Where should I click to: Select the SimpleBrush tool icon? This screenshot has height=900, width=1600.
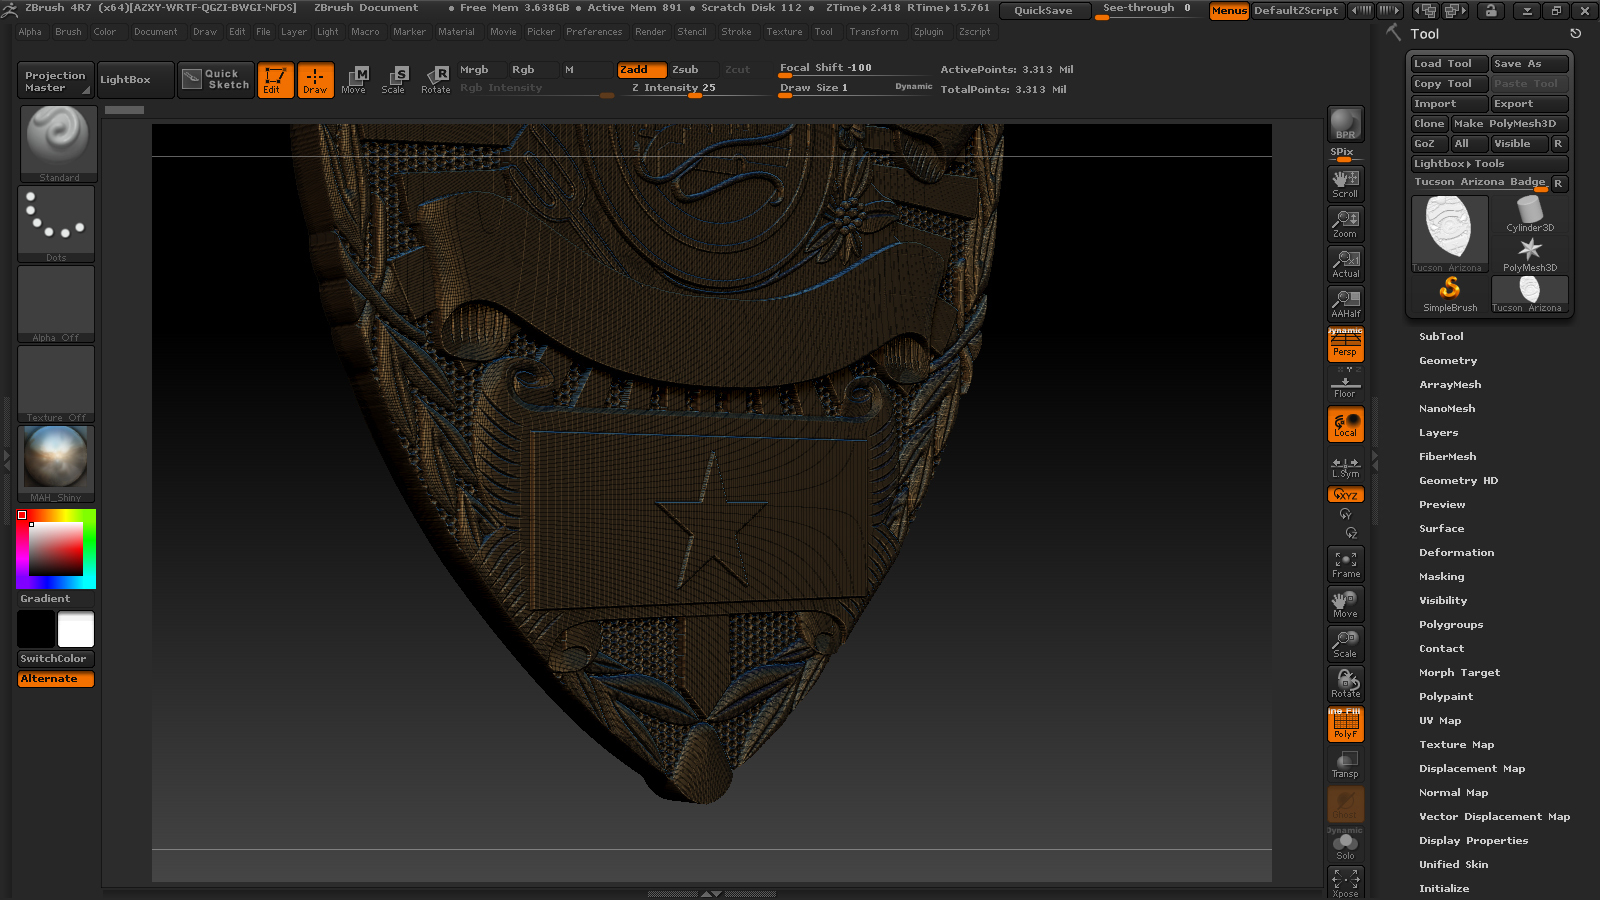1449,294
